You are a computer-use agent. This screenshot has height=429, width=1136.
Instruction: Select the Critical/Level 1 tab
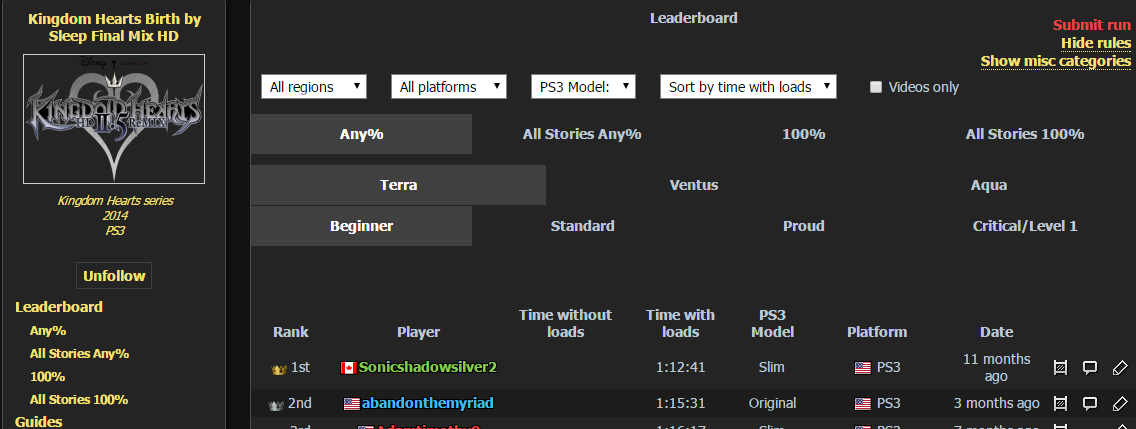click(1024, 226)
